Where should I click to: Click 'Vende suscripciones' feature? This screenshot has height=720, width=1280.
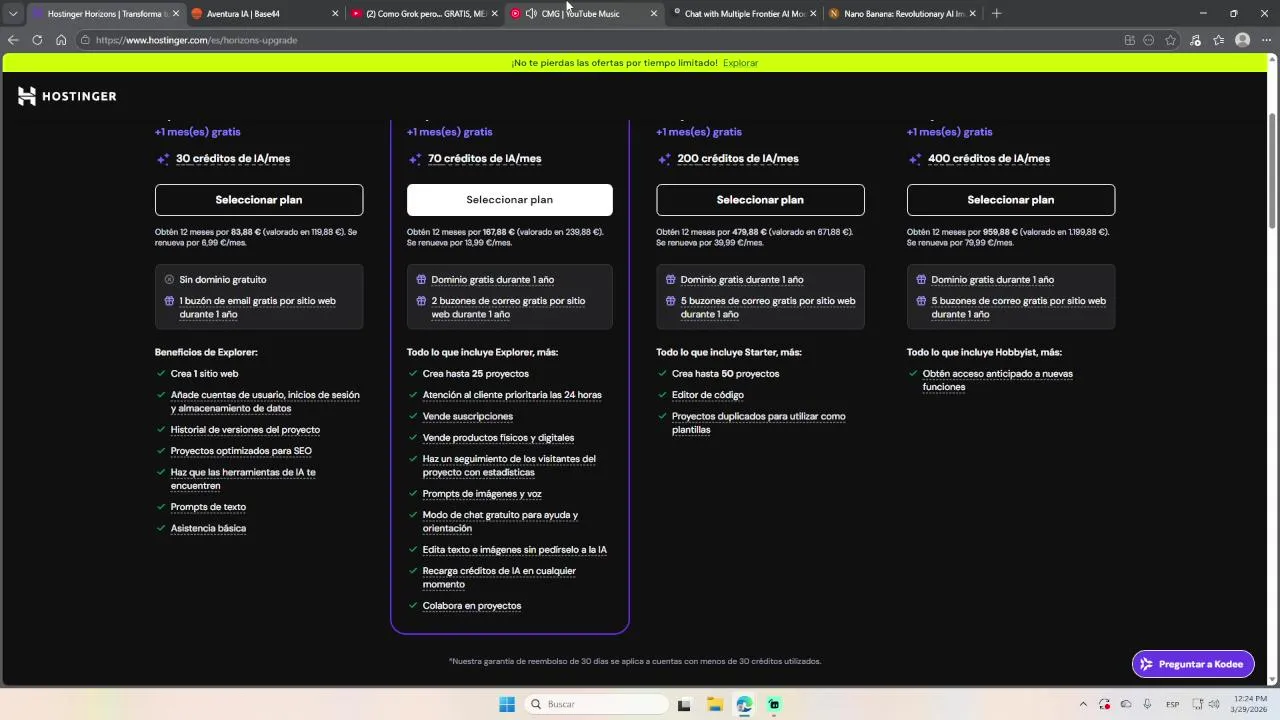coord(467,416)
